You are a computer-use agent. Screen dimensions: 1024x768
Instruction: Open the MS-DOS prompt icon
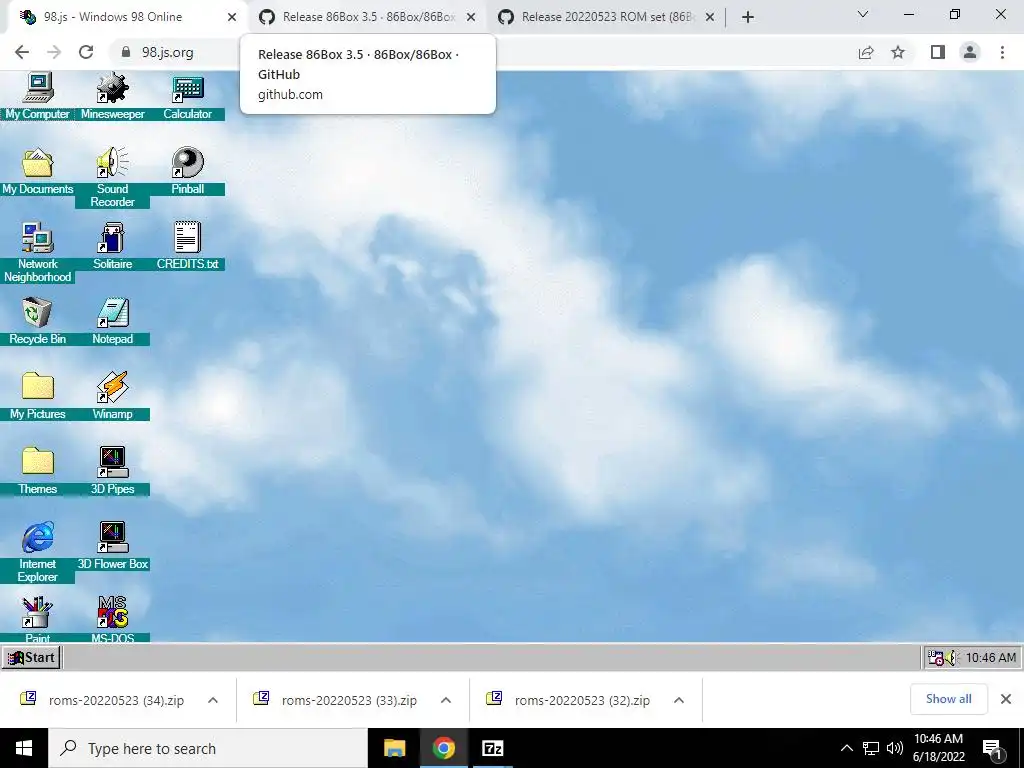tap(112, 619)
